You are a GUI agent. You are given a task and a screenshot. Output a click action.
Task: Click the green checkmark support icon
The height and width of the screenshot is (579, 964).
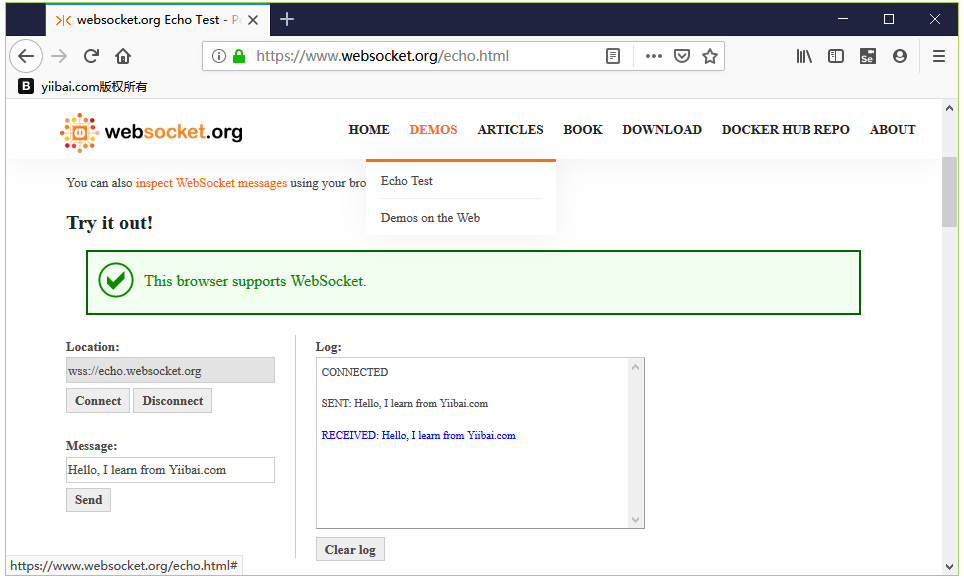pyautogui.click(x=116, y=280)
